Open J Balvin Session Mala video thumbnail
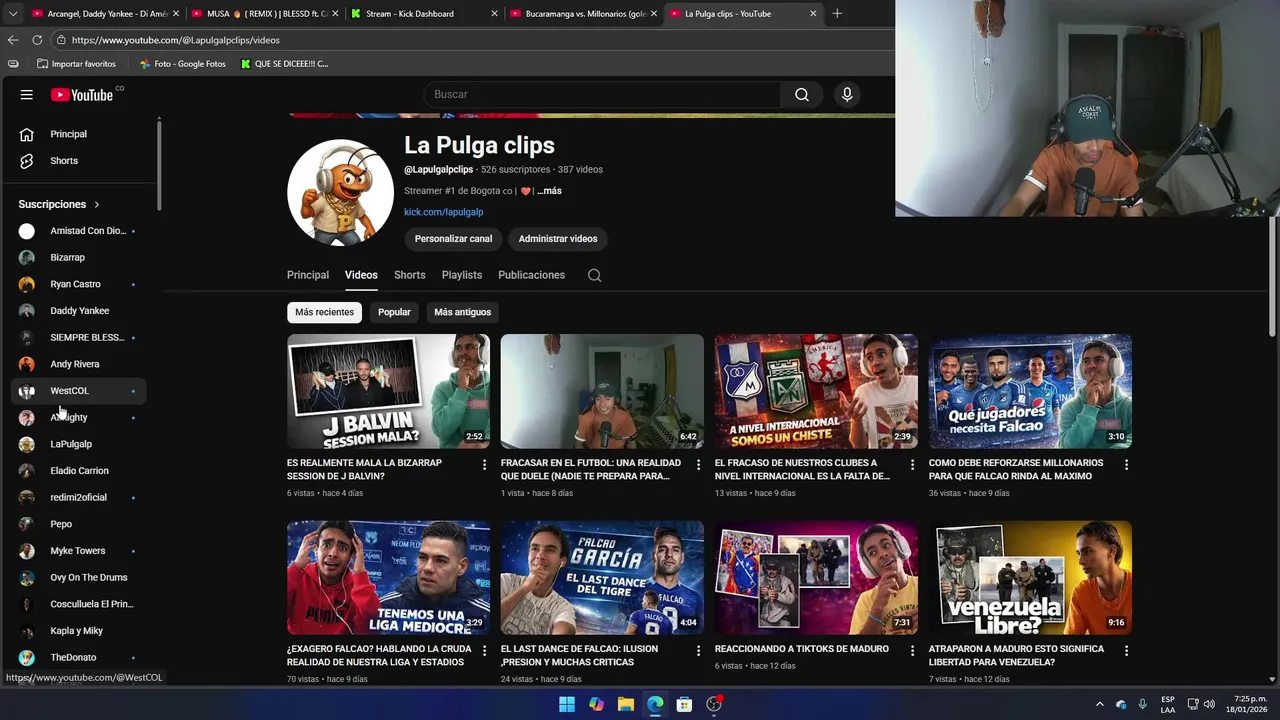Image resolution: width=1280 pixels, height=720 pixels. click(x=388, y=391)
